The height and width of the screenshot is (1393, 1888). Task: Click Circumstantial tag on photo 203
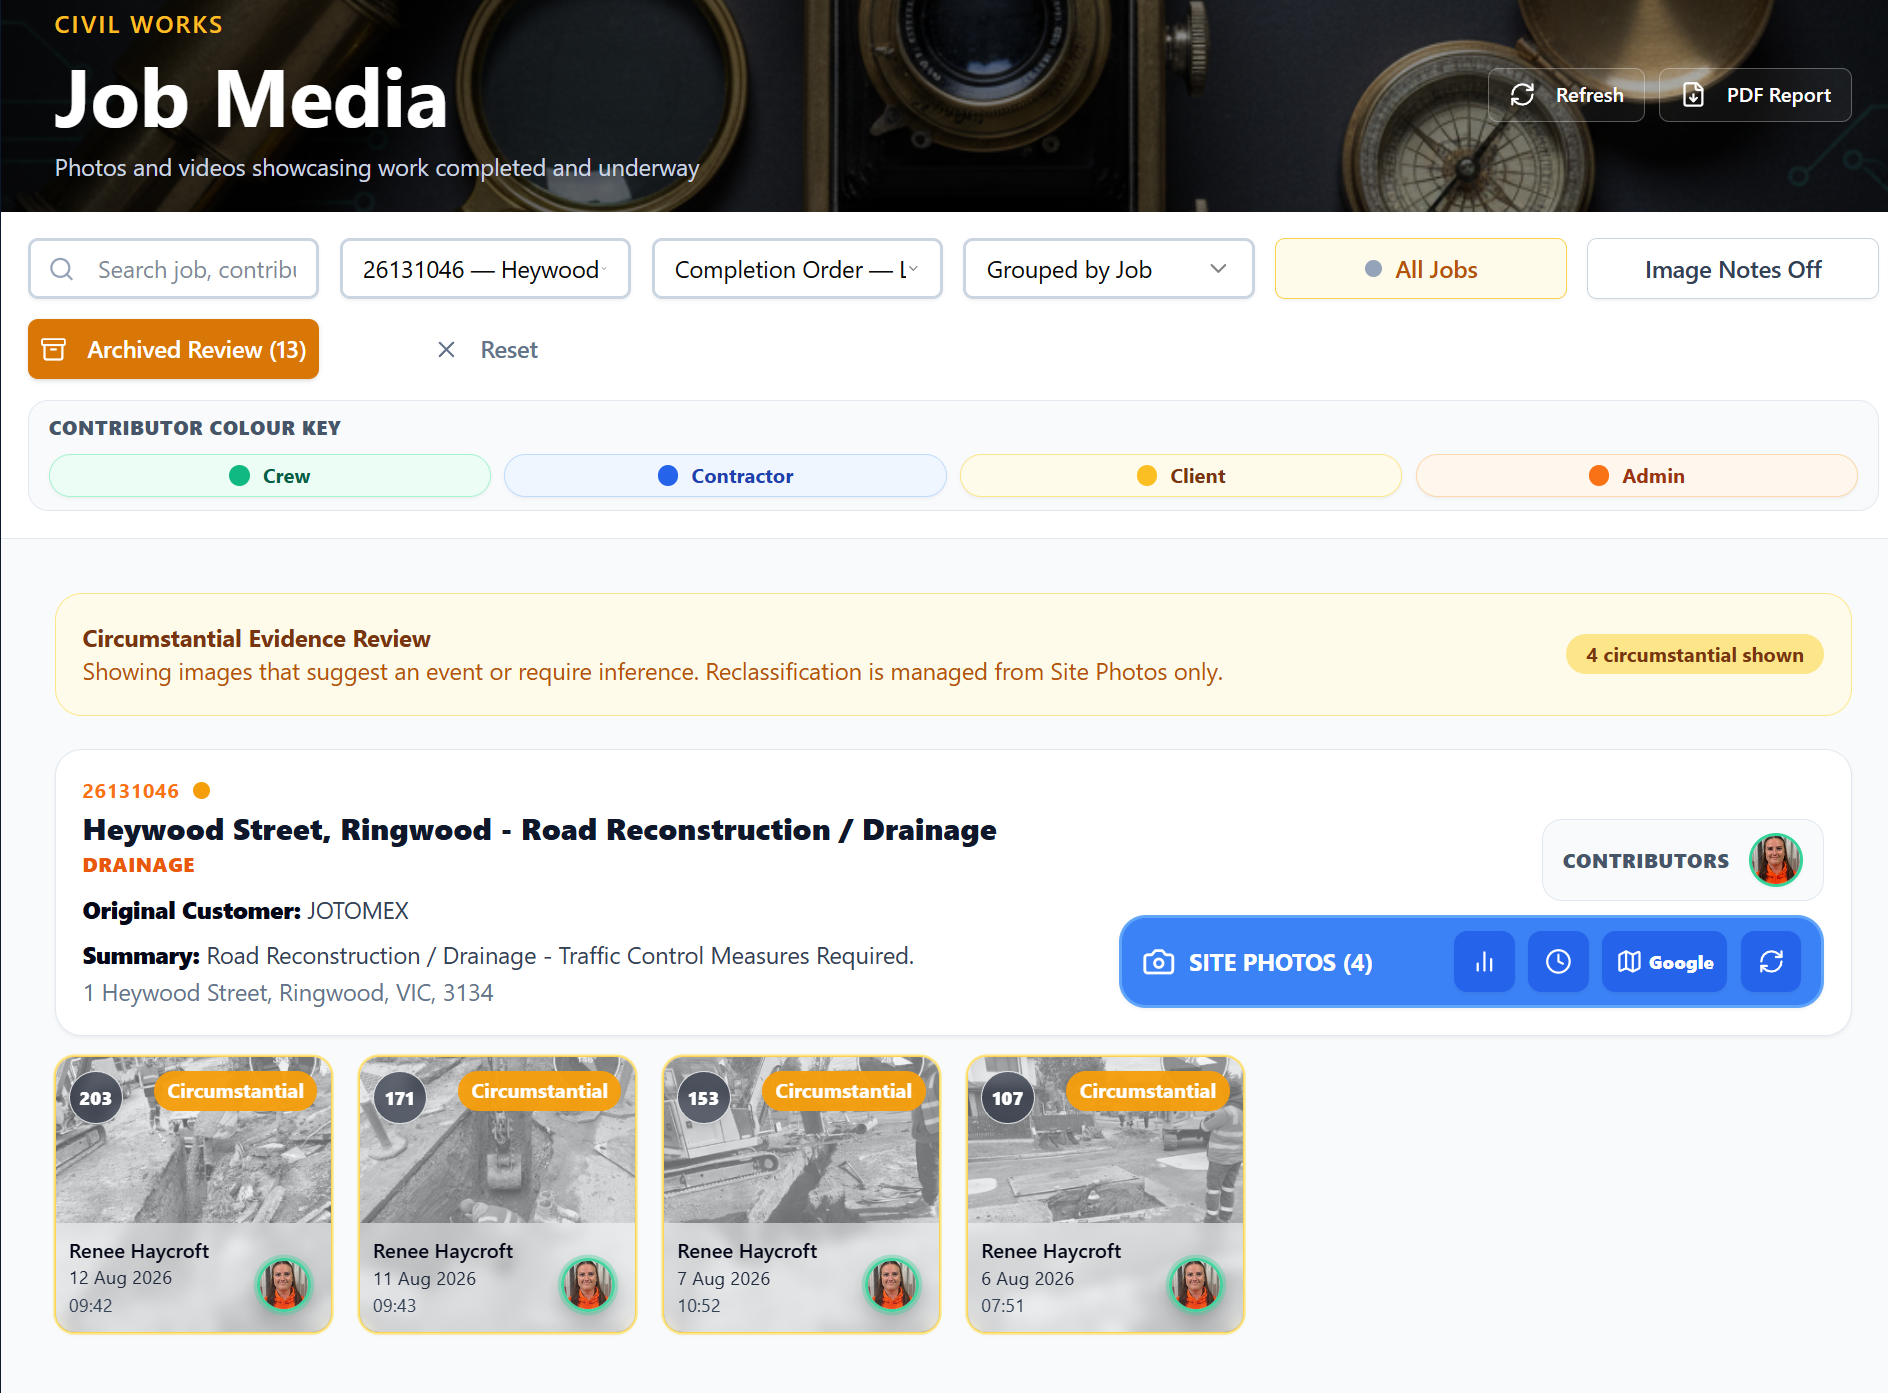(235, 1091)
